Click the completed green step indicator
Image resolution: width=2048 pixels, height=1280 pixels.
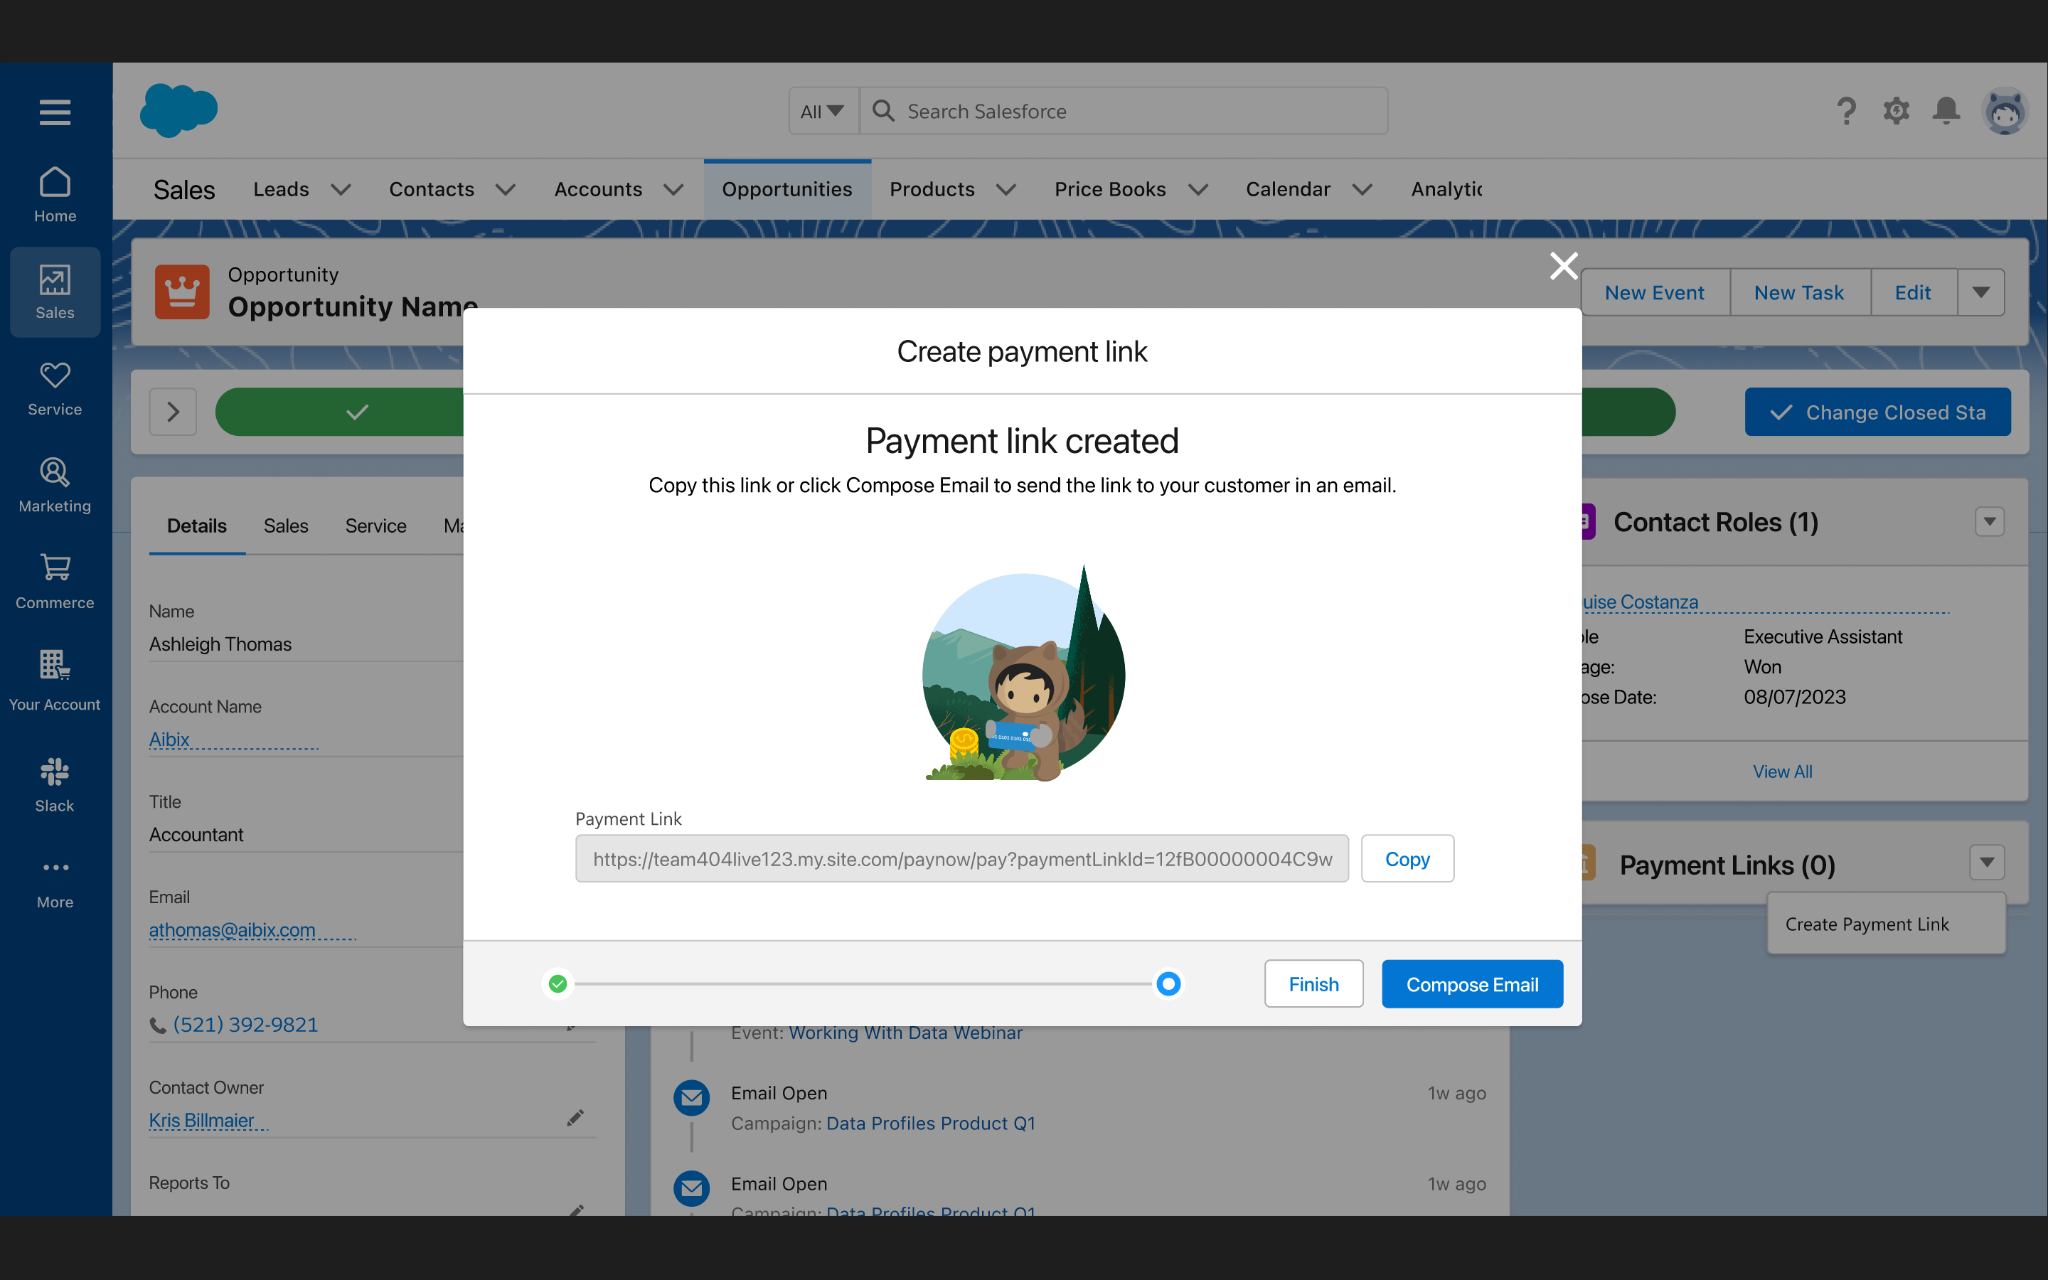(x=558, y=984)
